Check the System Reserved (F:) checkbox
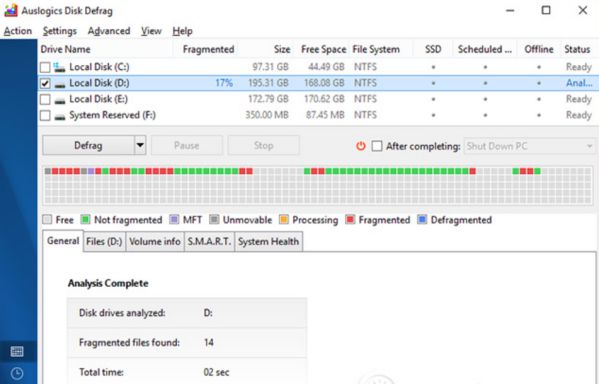The image size is (599, 384). click(45, 115)
